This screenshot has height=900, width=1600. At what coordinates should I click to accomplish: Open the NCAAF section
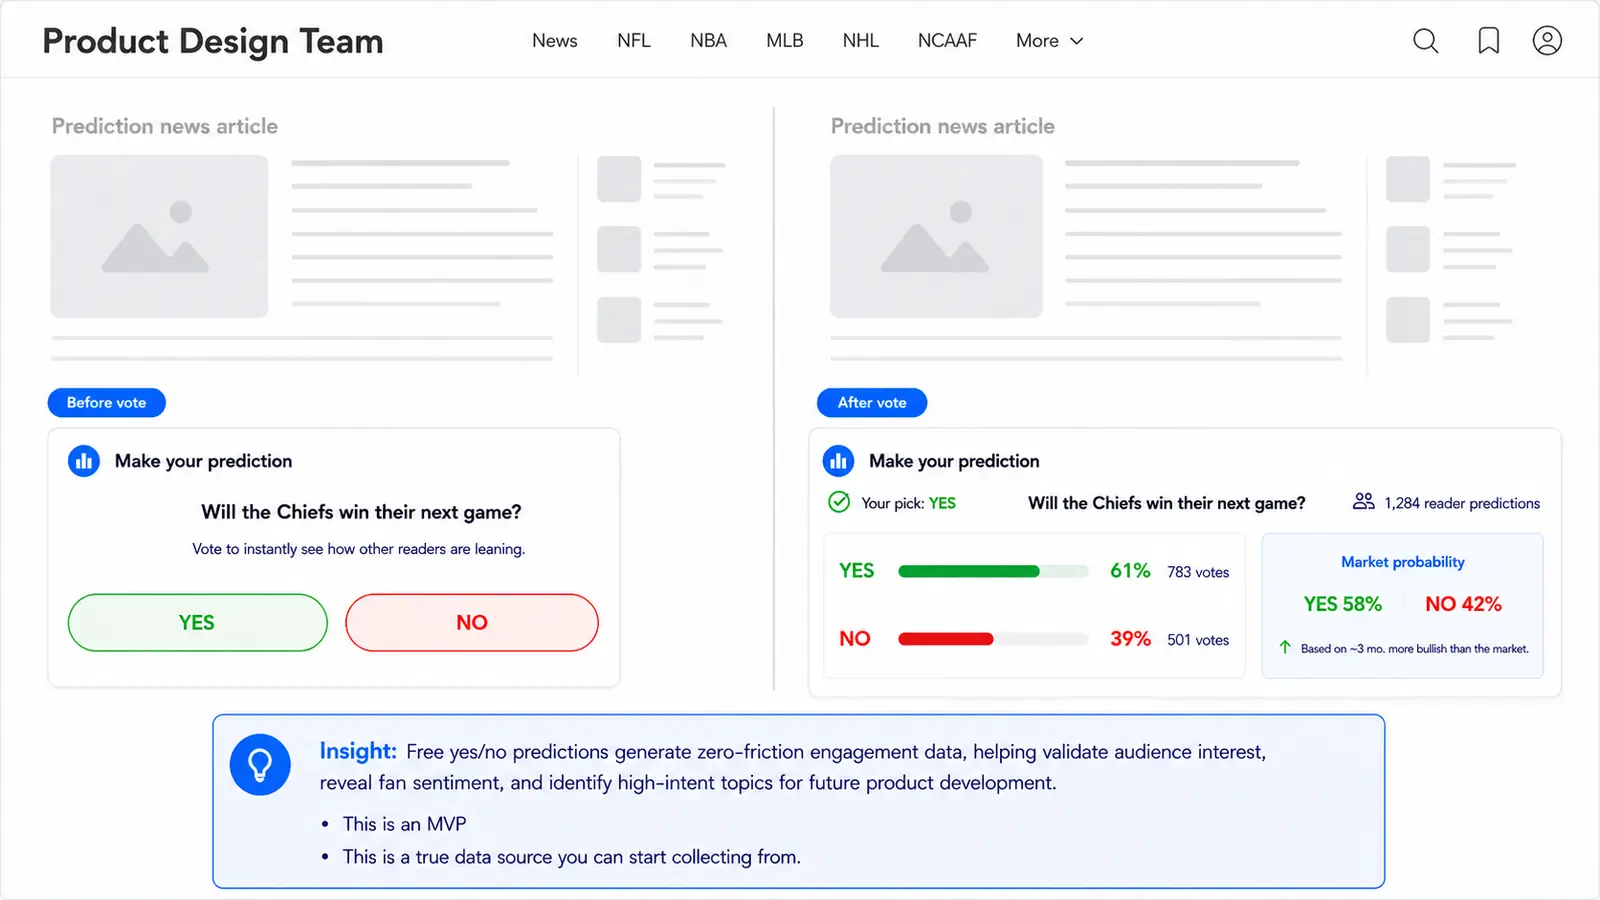947,41
